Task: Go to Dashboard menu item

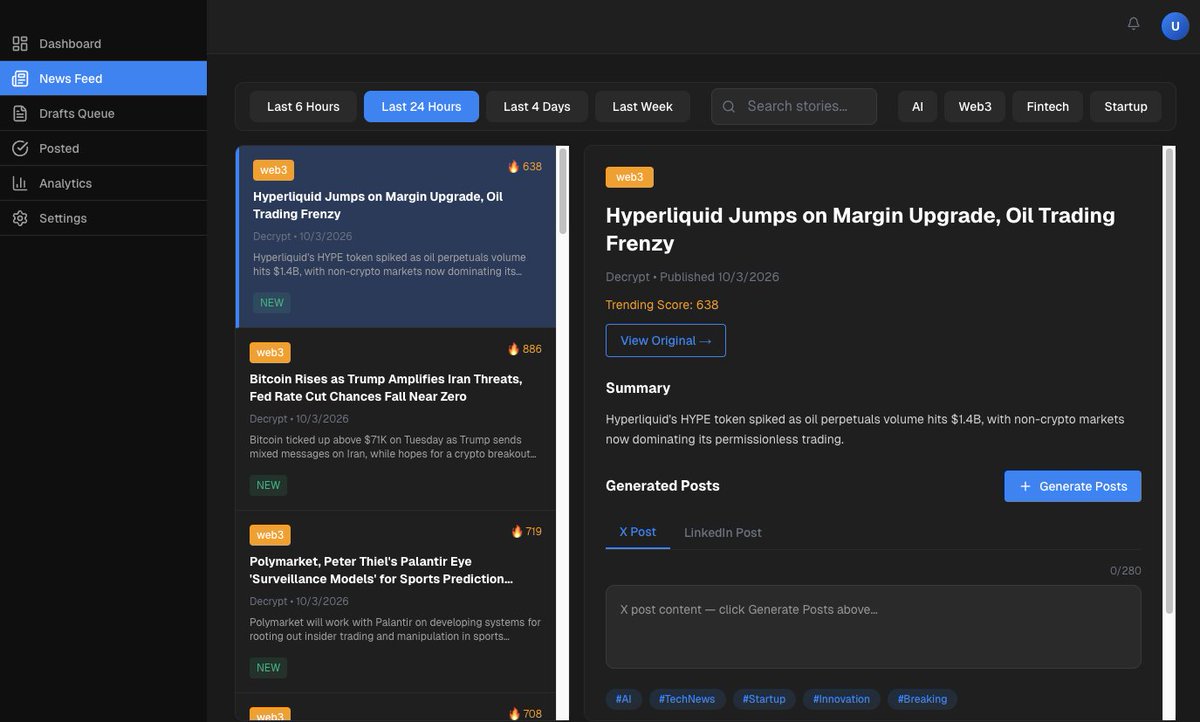Action: (x=103, y=44)
